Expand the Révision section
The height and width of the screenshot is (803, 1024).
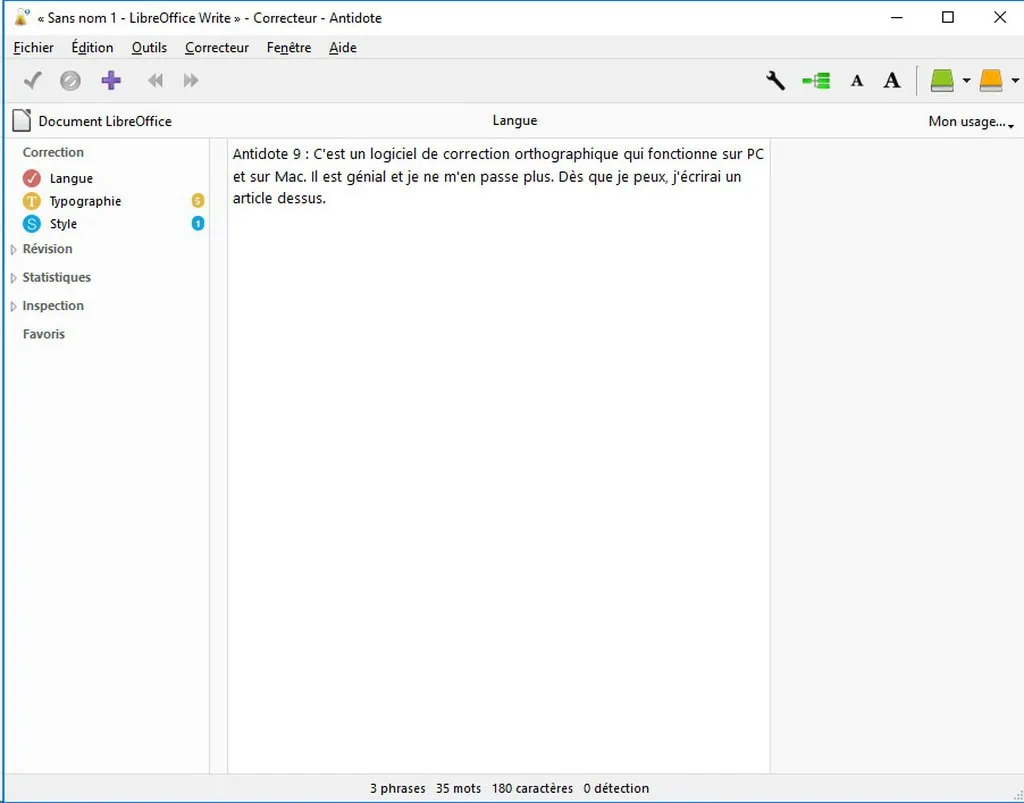tap(47, 249)
